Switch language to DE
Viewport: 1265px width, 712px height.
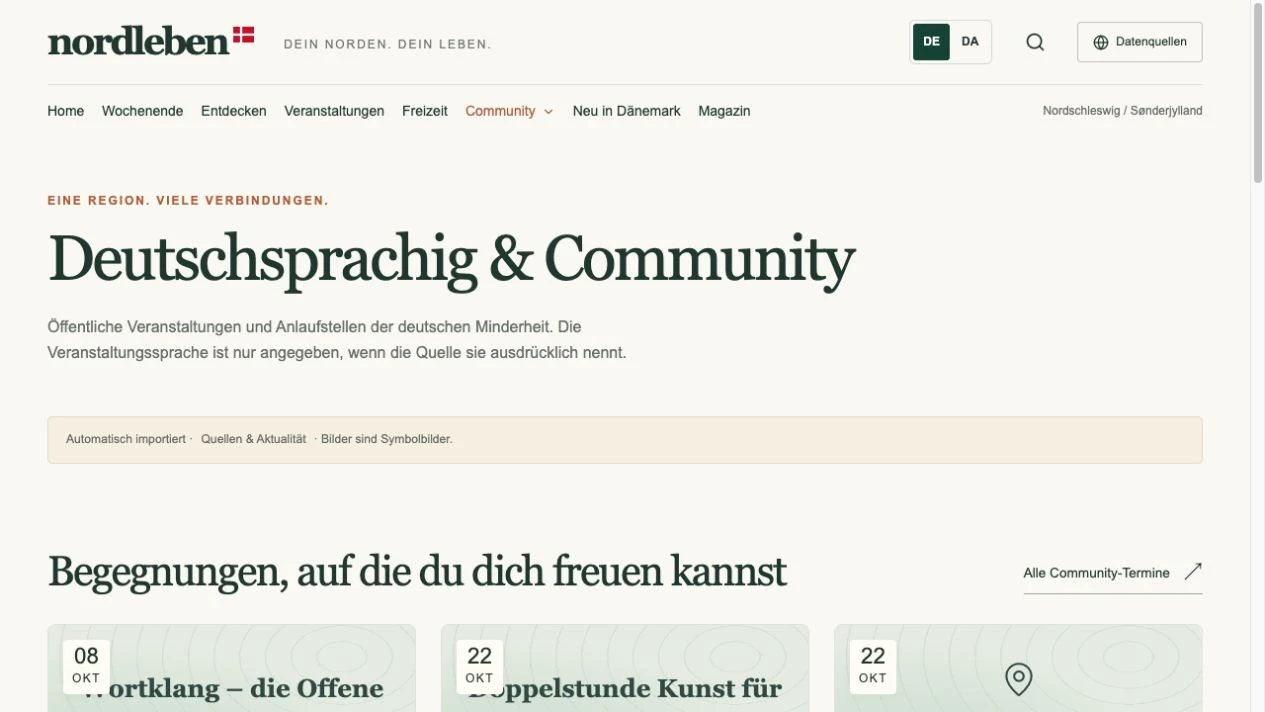(x=931, y=42)
